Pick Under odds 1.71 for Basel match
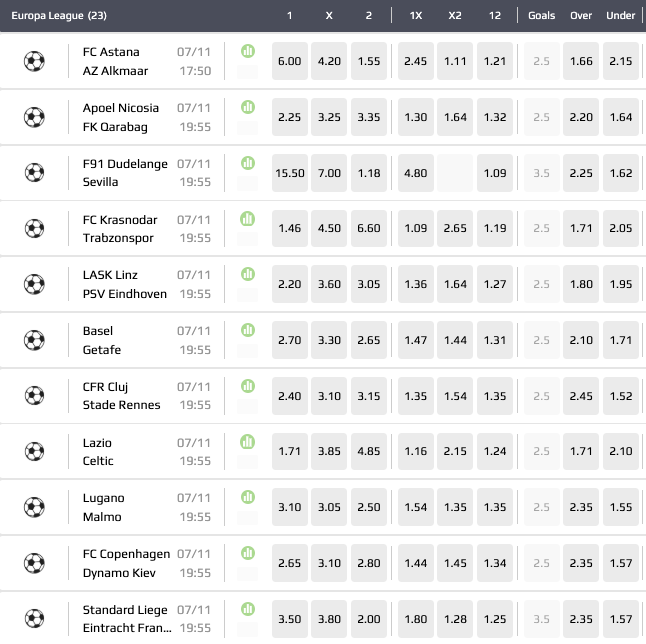This screenshot has height=644, width=646. (x=621, y=341)
